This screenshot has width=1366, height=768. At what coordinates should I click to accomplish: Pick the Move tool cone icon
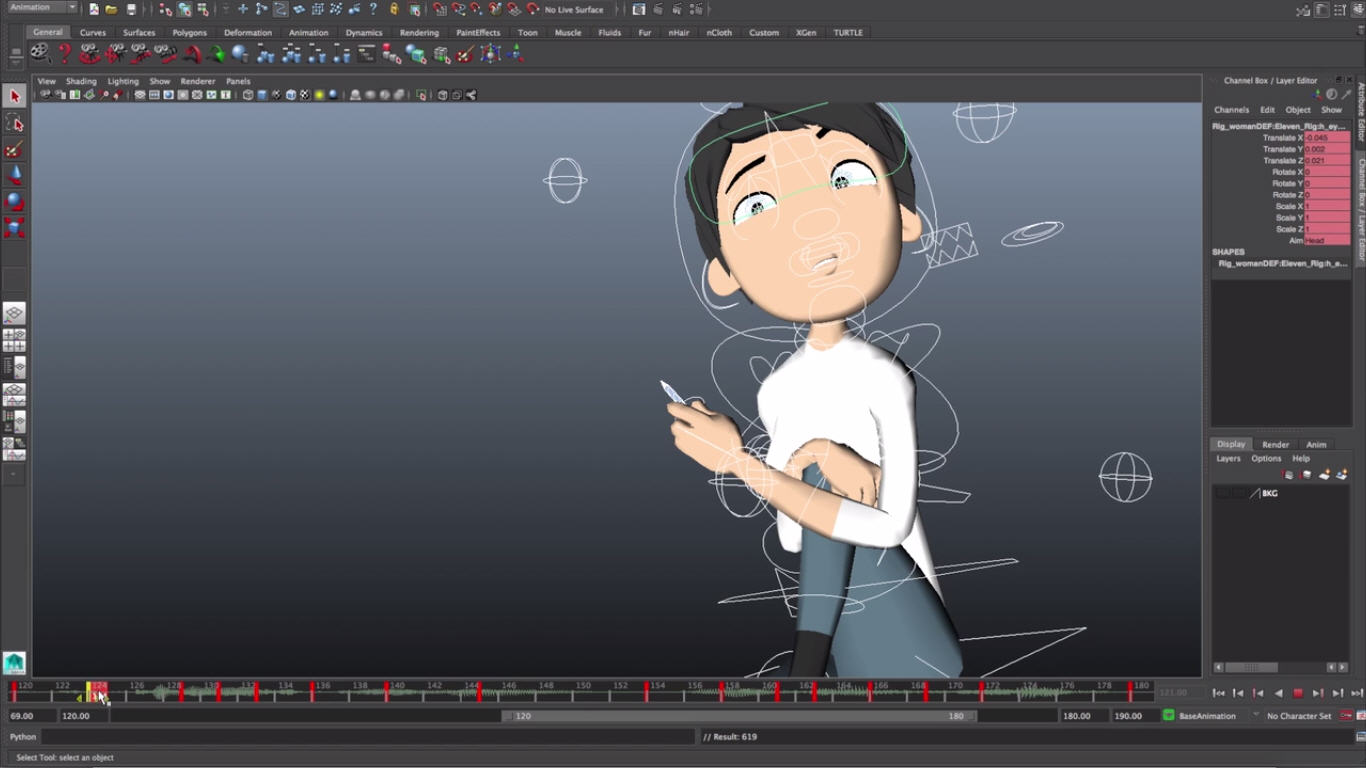pyautogui.click(x=14, y=175)
